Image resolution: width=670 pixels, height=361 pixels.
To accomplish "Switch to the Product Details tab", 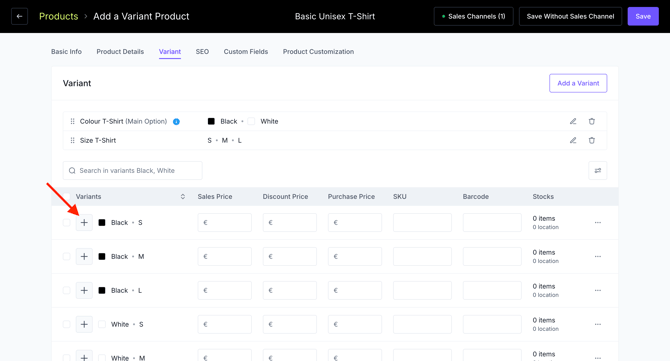I will pyautogui.click(x=120, y=52).
